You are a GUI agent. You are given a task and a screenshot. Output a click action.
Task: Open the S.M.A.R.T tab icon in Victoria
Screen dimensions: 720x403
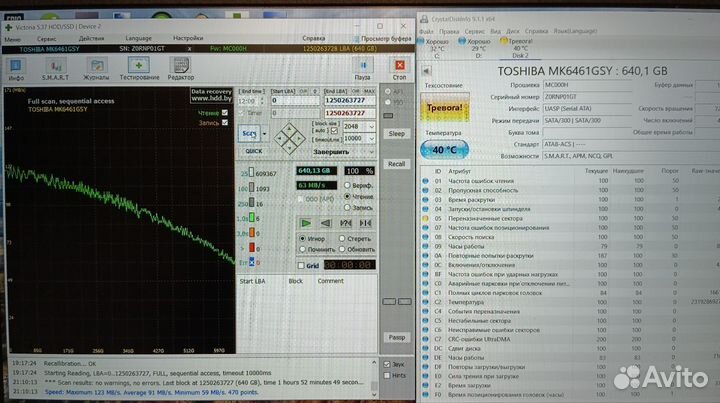(x=56, y=66)
